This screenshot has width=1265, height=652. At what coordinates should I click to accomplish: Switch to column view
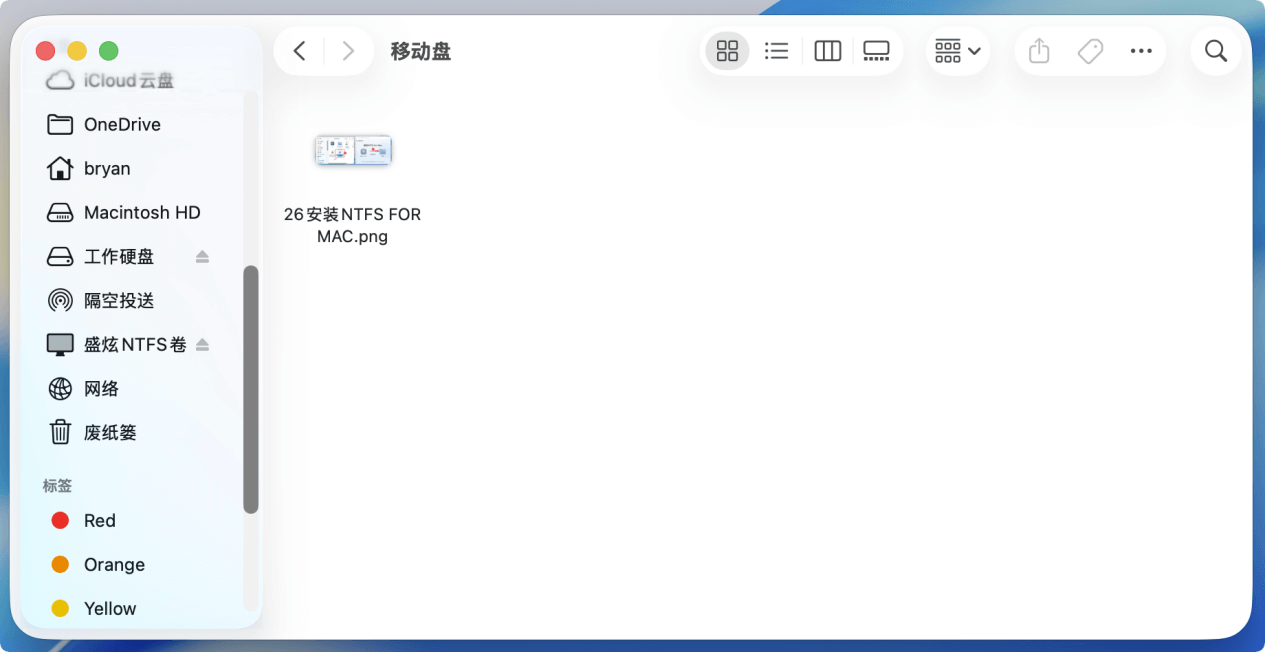[827, 50]
